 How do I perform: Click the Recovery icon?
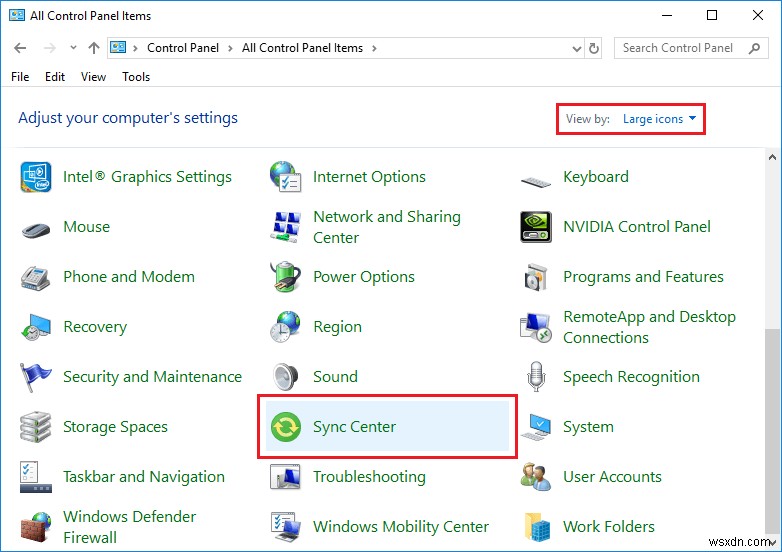[36, 327]
